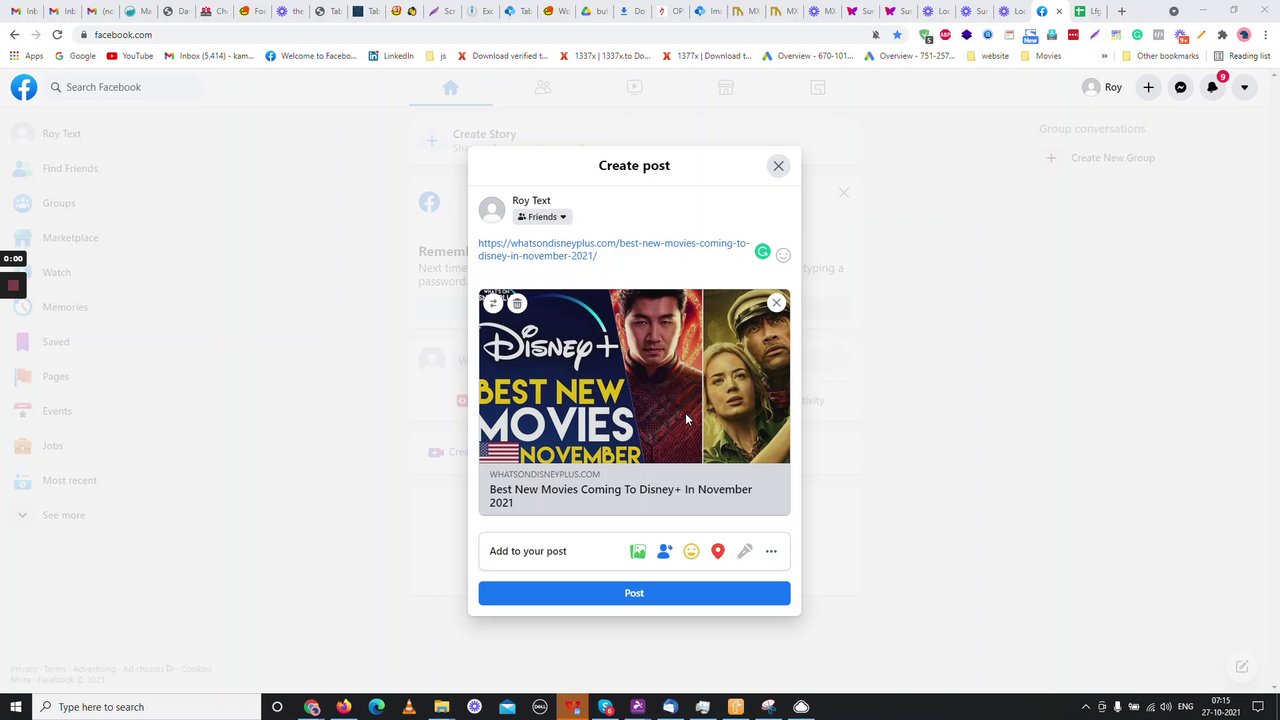Click the Check in location pin icon
Screen dimensions: 1280x720
[718, 551]
